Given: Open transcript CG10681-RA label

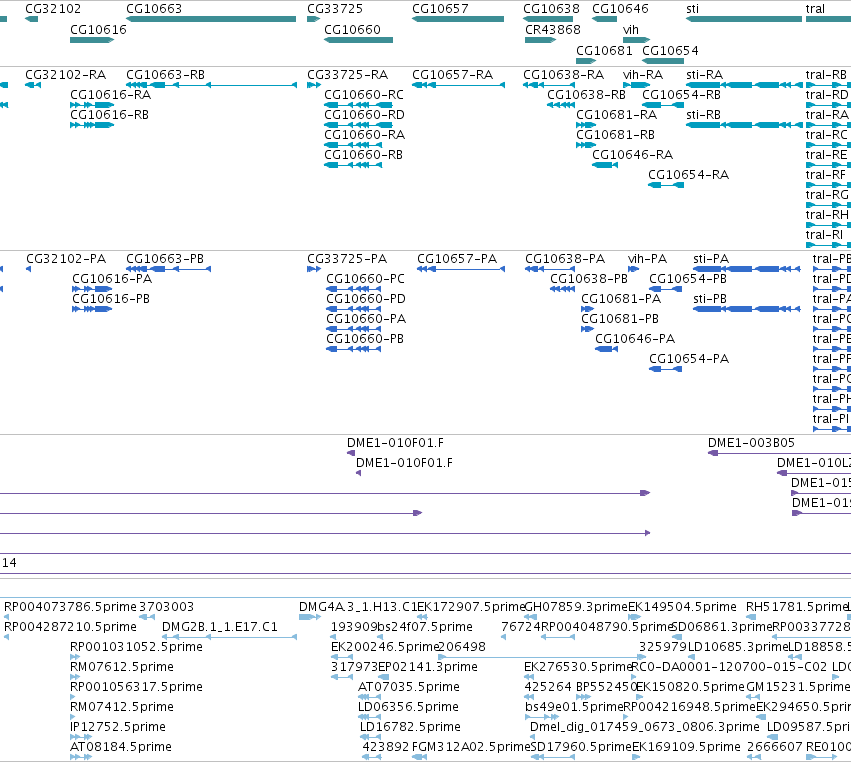Looking at the screenshot, I should 617,115.
